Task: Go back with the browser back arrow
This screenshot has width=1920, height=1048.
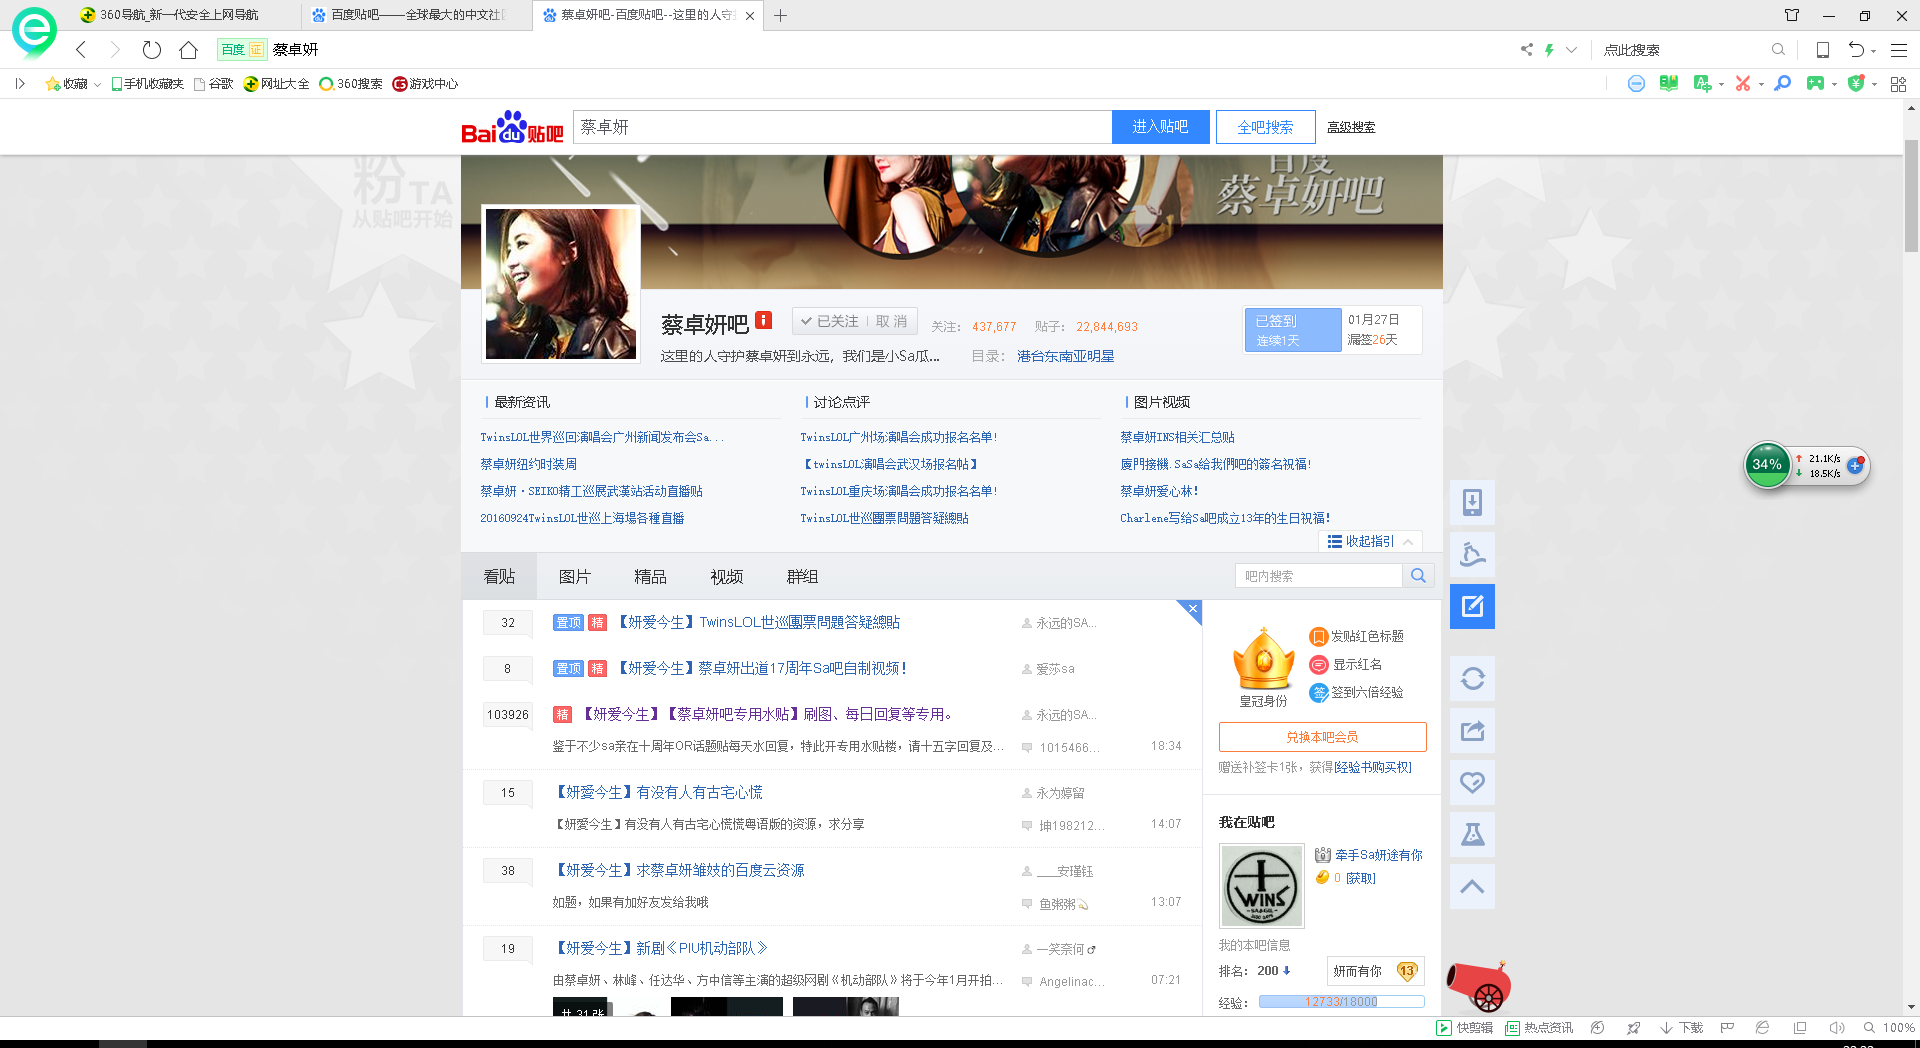Action: [82, 50]
